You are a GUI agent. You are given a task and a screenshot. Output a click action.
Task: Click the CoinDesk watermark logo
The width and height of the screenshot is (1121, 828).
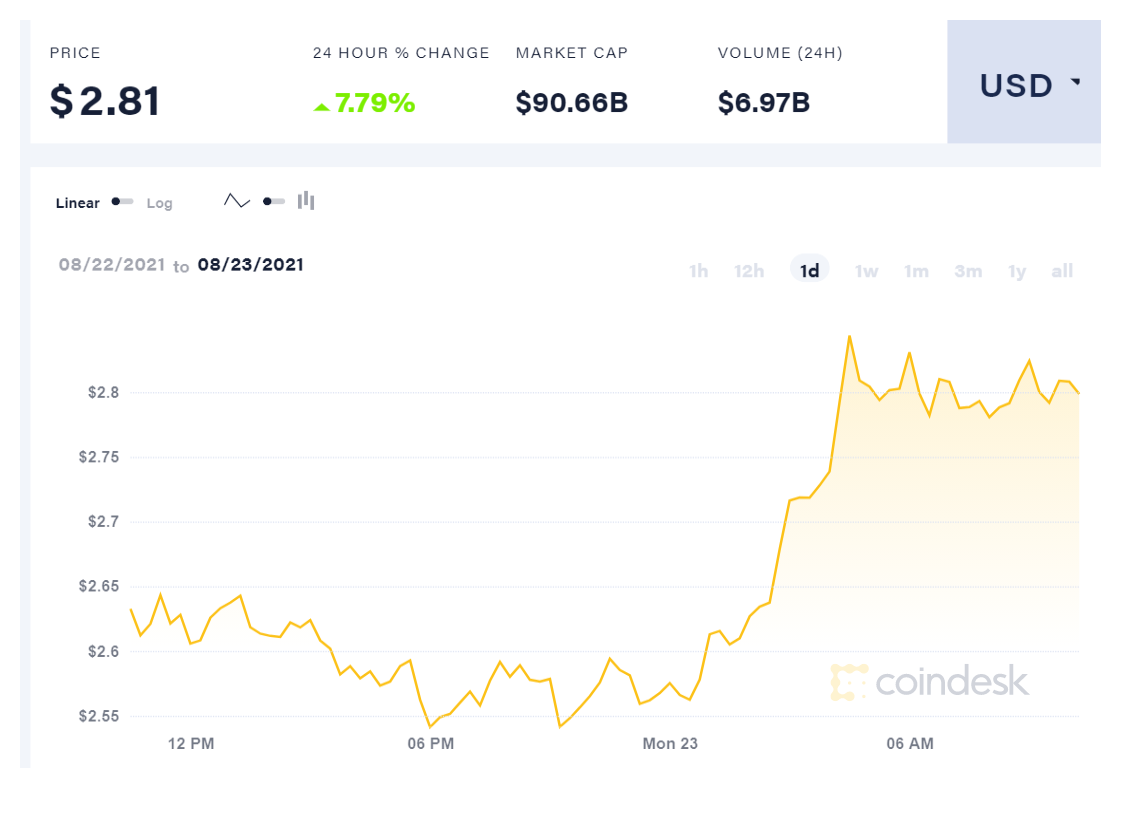pos(929,682)
